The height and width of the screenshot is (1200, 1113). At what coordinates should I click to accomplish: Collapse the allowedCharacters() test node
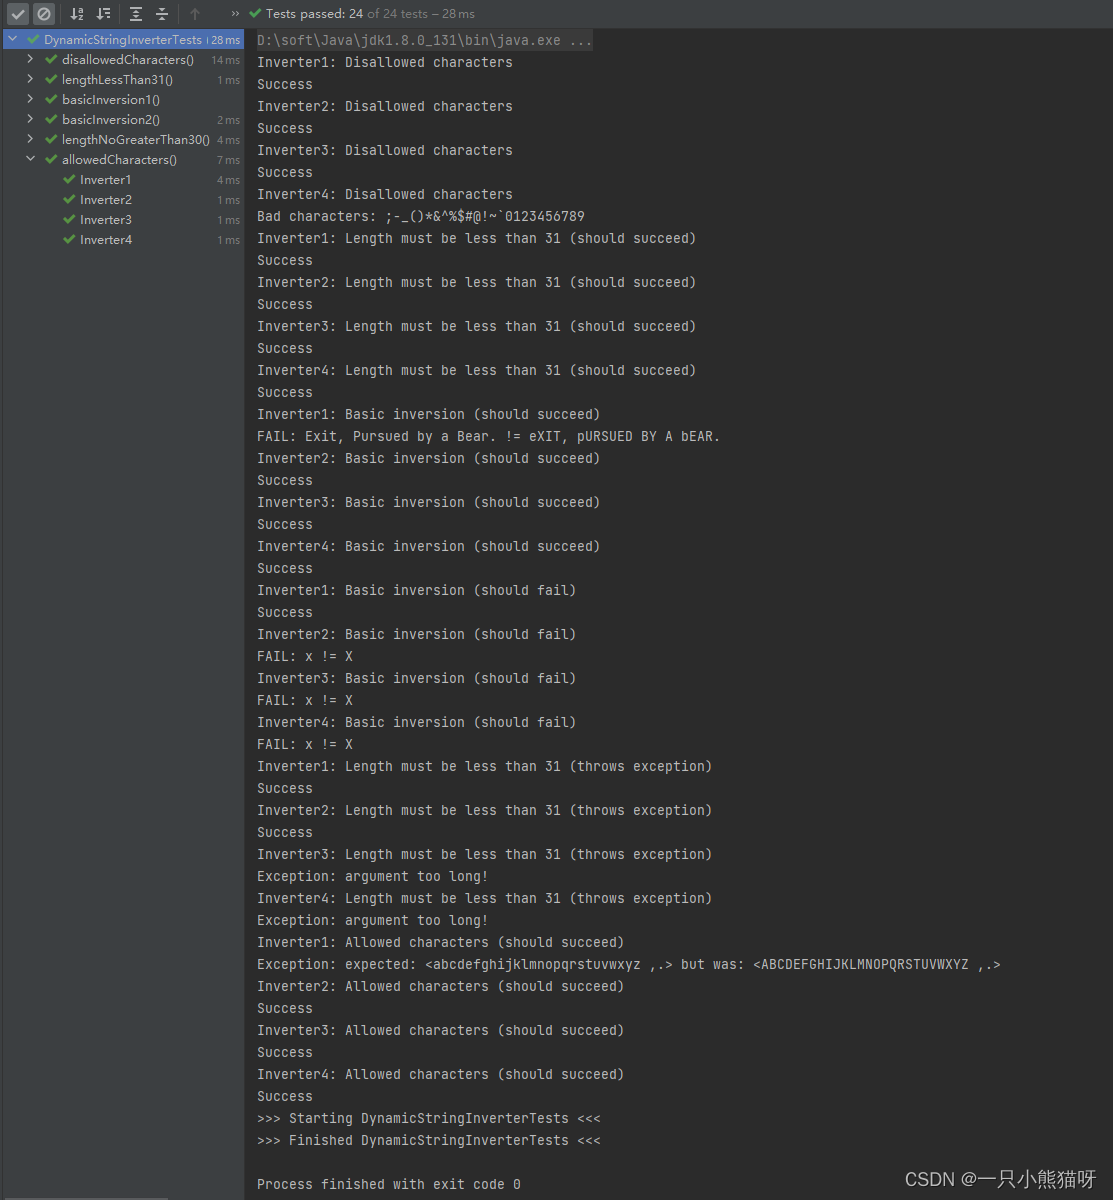click(x=30, y=160)
